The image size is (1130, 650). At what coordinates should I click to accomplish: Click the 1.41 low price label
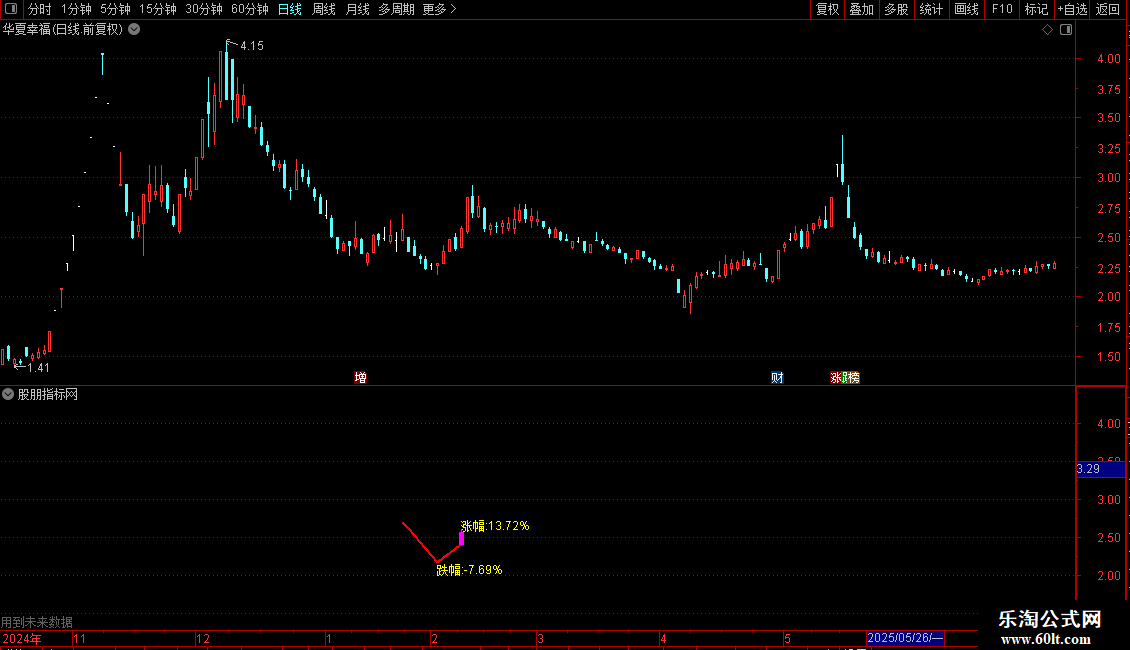click(38, 368)
